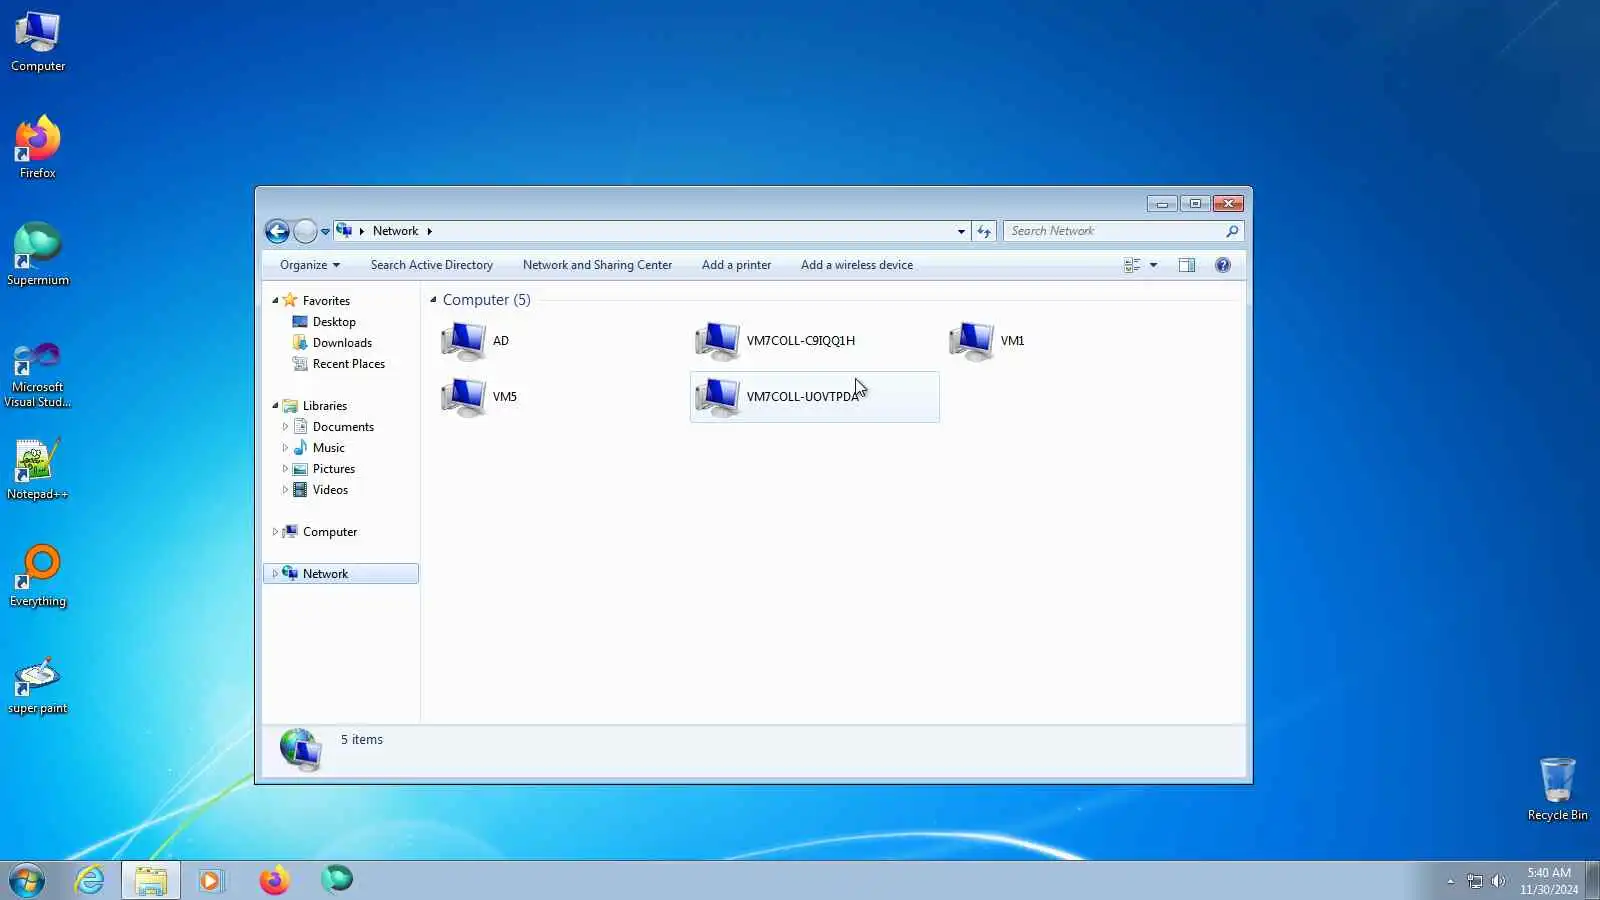Select Favorites in navigation pane
The width and height of the screenshot is (1600, 900).
[x=326, y=301]
